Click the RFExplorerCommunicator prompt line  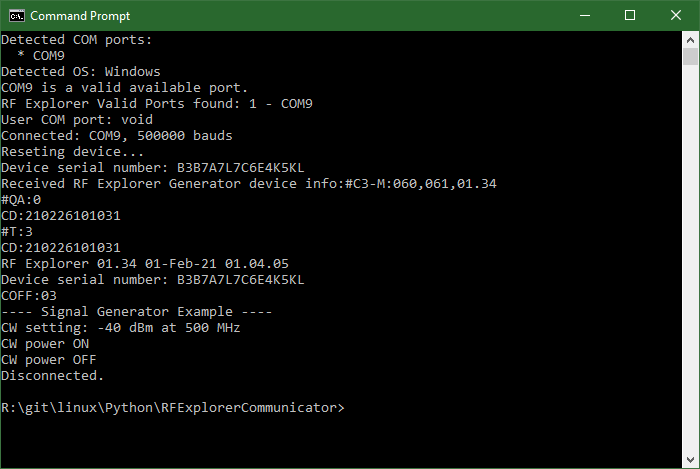pyautogui.click(x=172, y=408)
